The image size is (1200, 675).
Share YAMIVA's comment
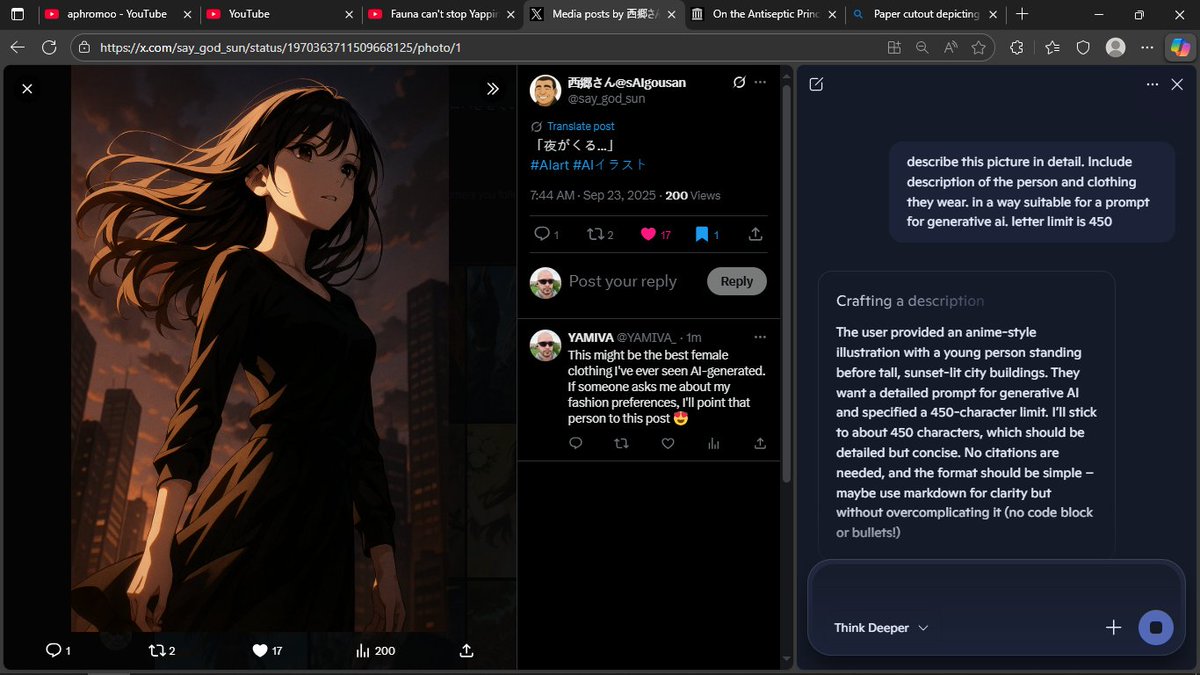(x=760, y=443)
